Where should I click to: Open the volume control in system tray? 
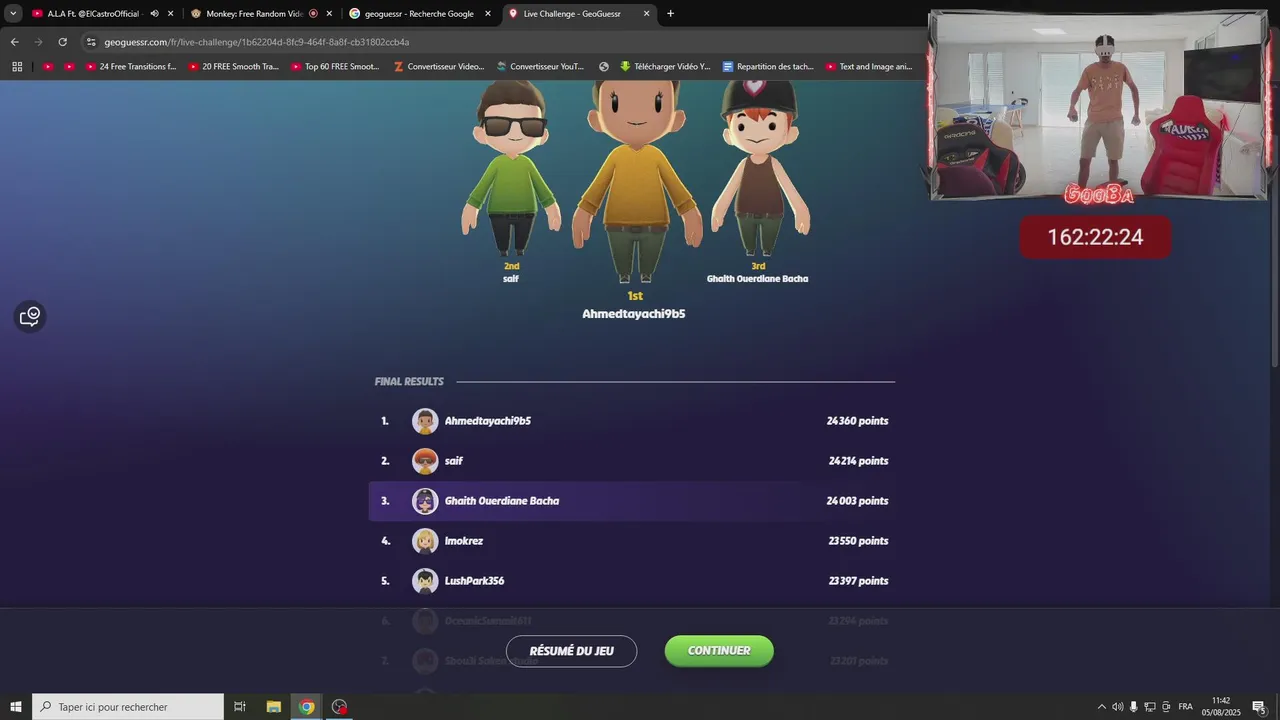point(1117,707)
